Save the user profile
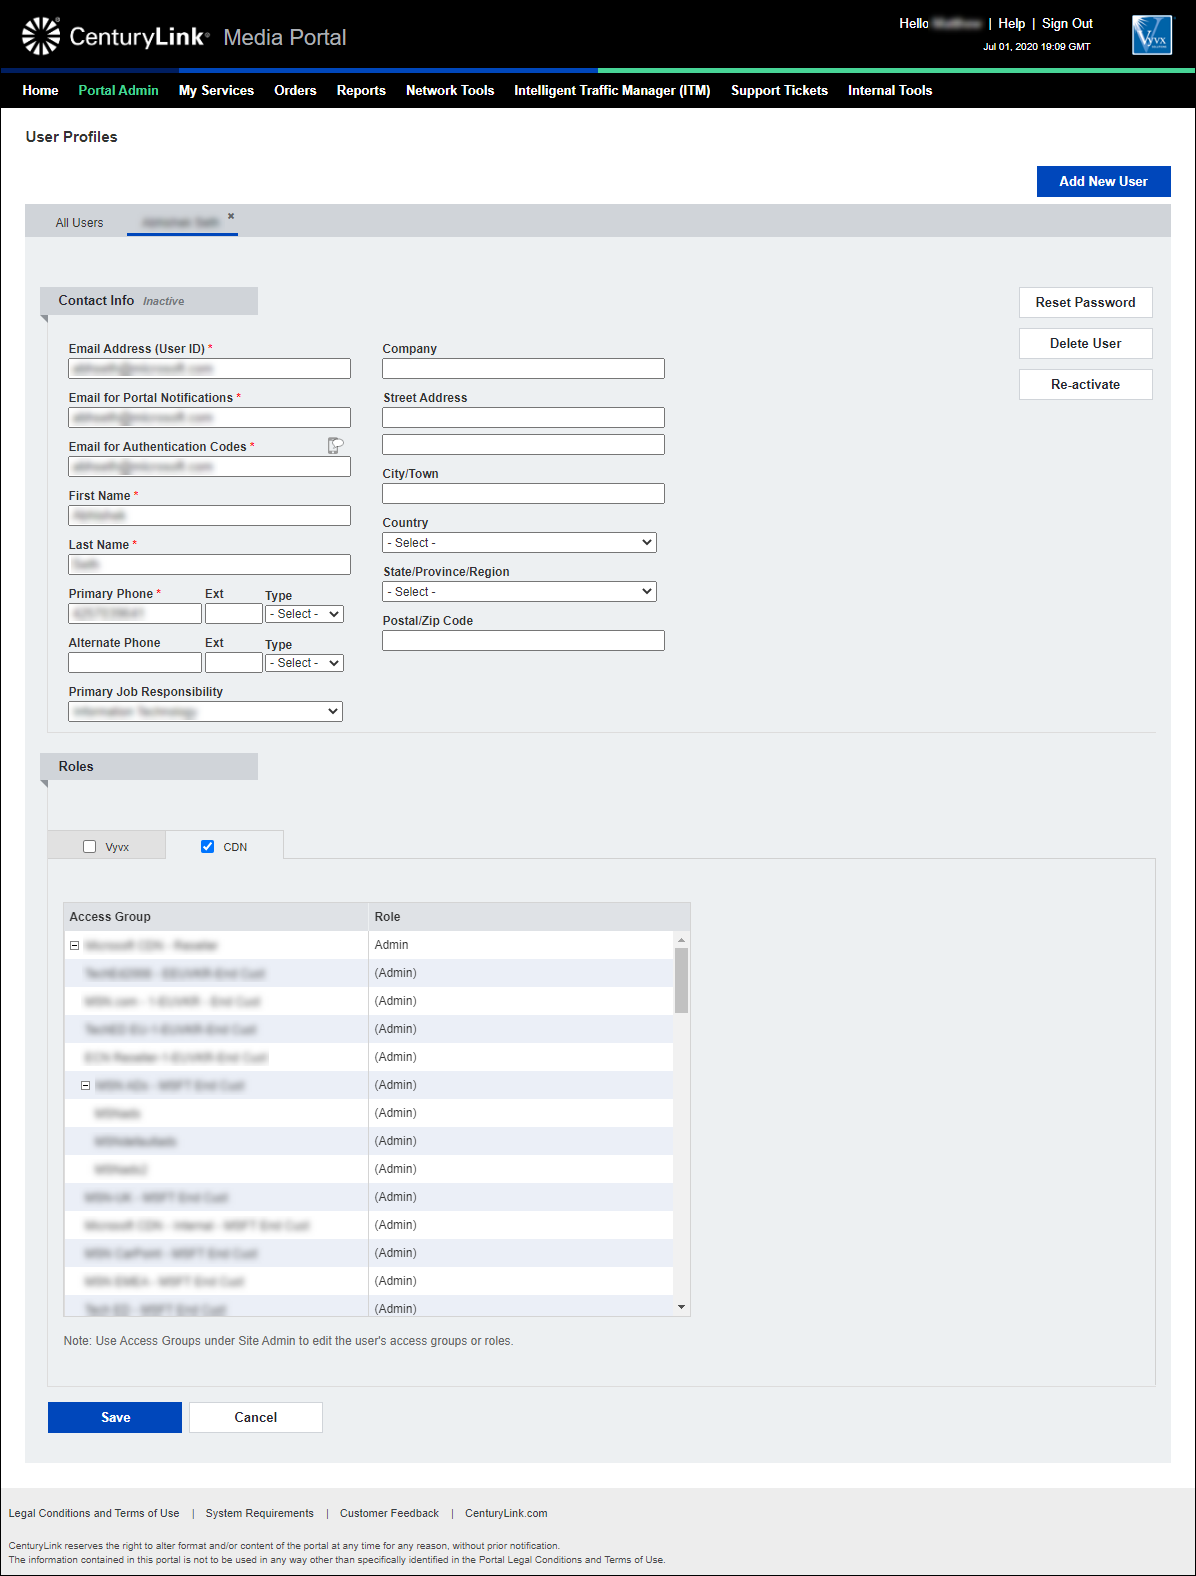This screenshot has height=1576, width=1196. (115, 1417)
